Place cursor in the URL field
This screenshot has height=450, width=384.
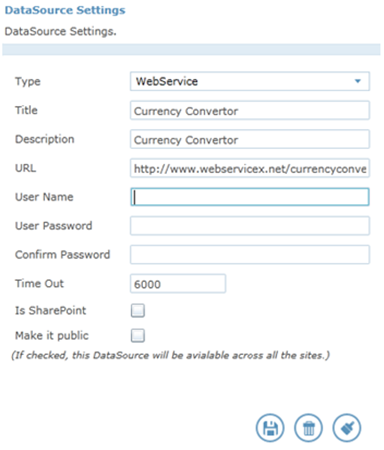250,168
